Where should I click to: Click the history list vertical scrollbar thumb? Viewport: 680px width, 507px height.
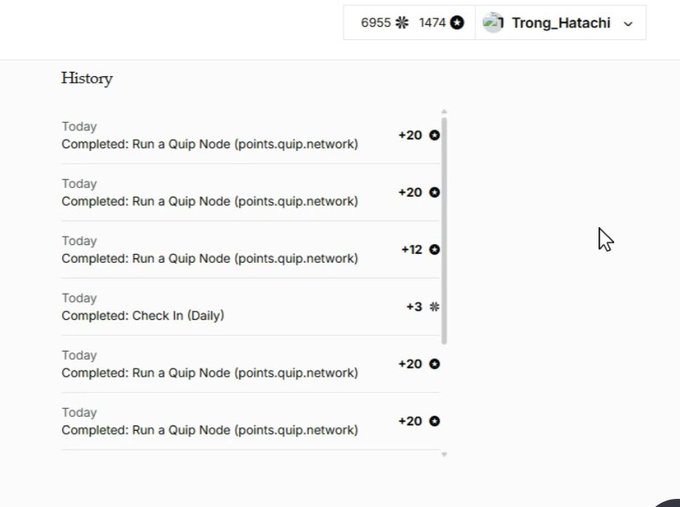(x=444, y=231)
